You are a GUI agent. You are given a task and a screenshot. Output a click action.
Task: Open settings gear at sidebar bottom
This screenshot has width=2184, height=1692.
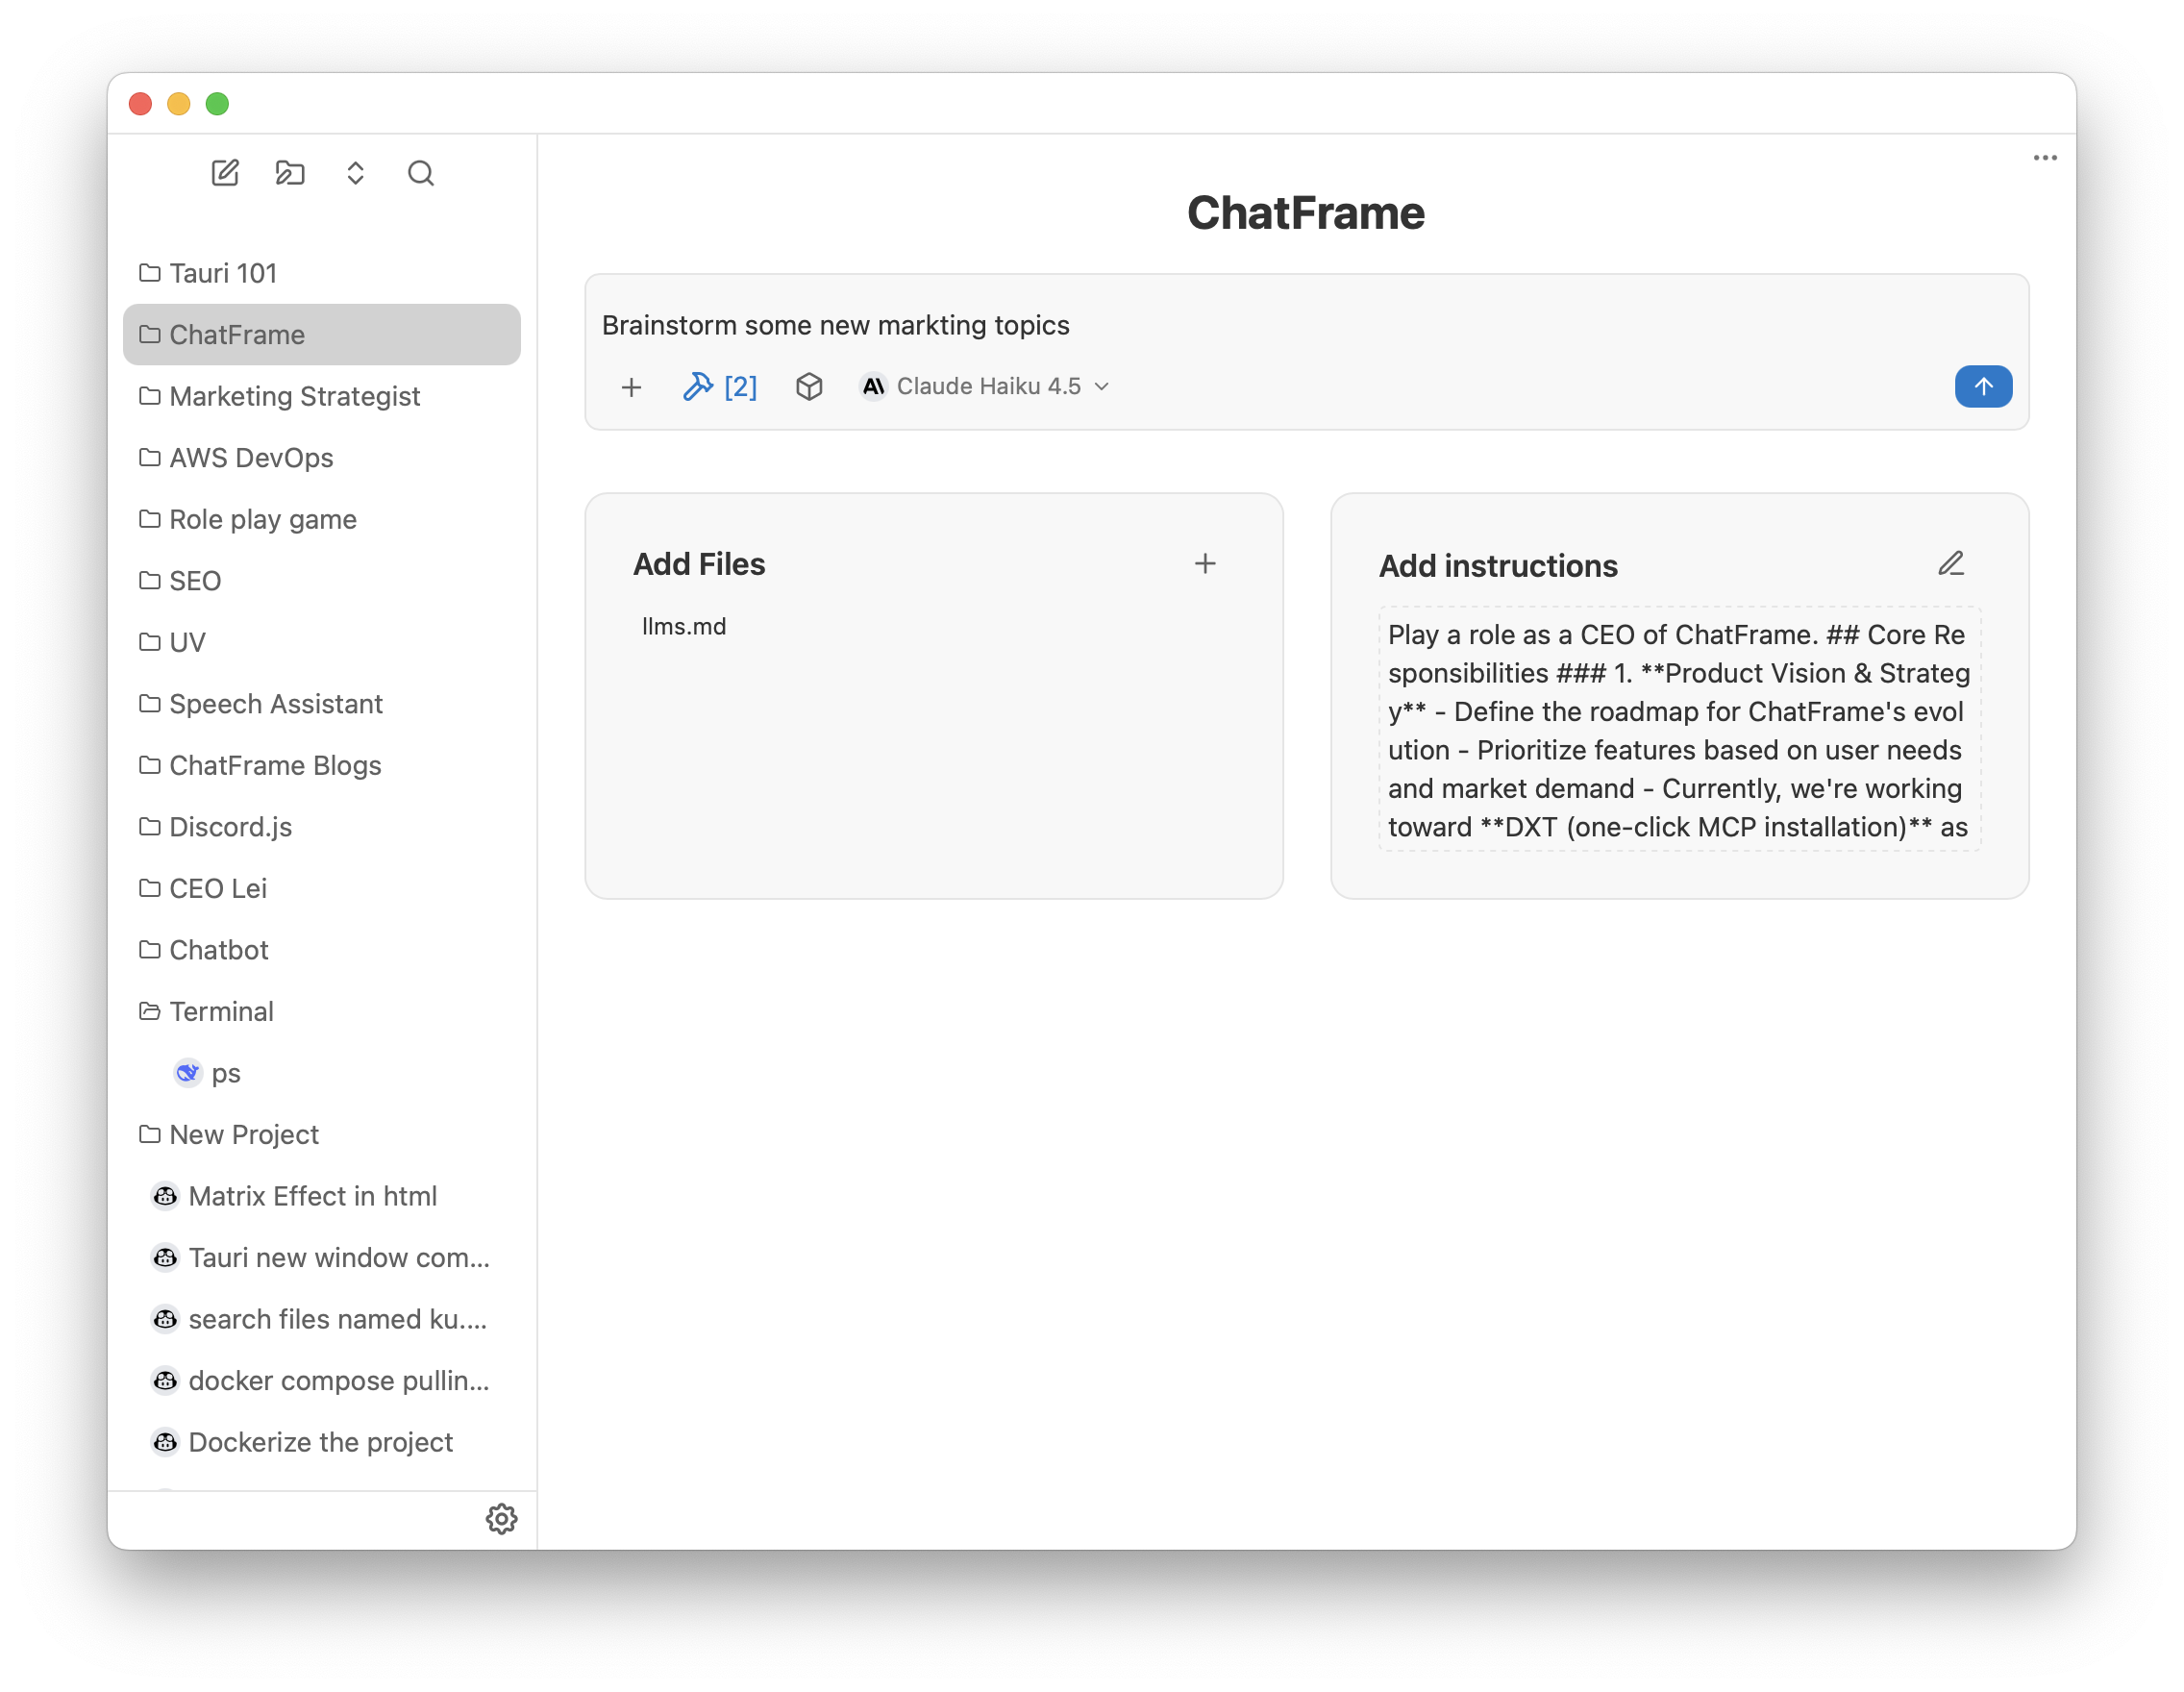(x=501, y=1519)
